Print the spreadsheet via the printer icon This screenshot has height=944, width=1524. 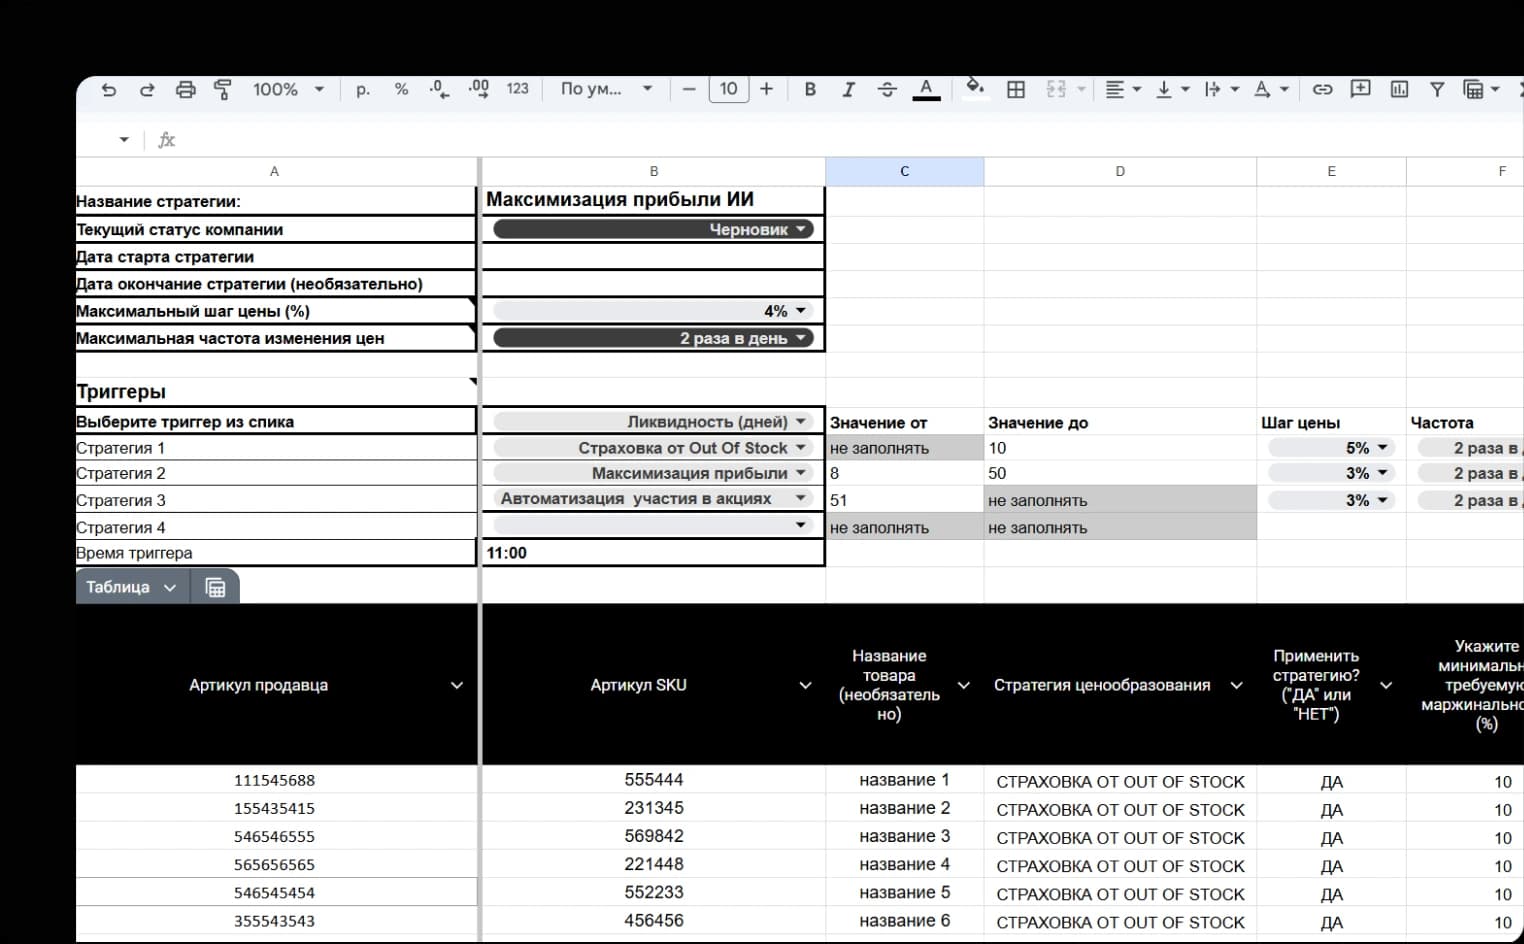pyautogui.click(x=185, y=89)
